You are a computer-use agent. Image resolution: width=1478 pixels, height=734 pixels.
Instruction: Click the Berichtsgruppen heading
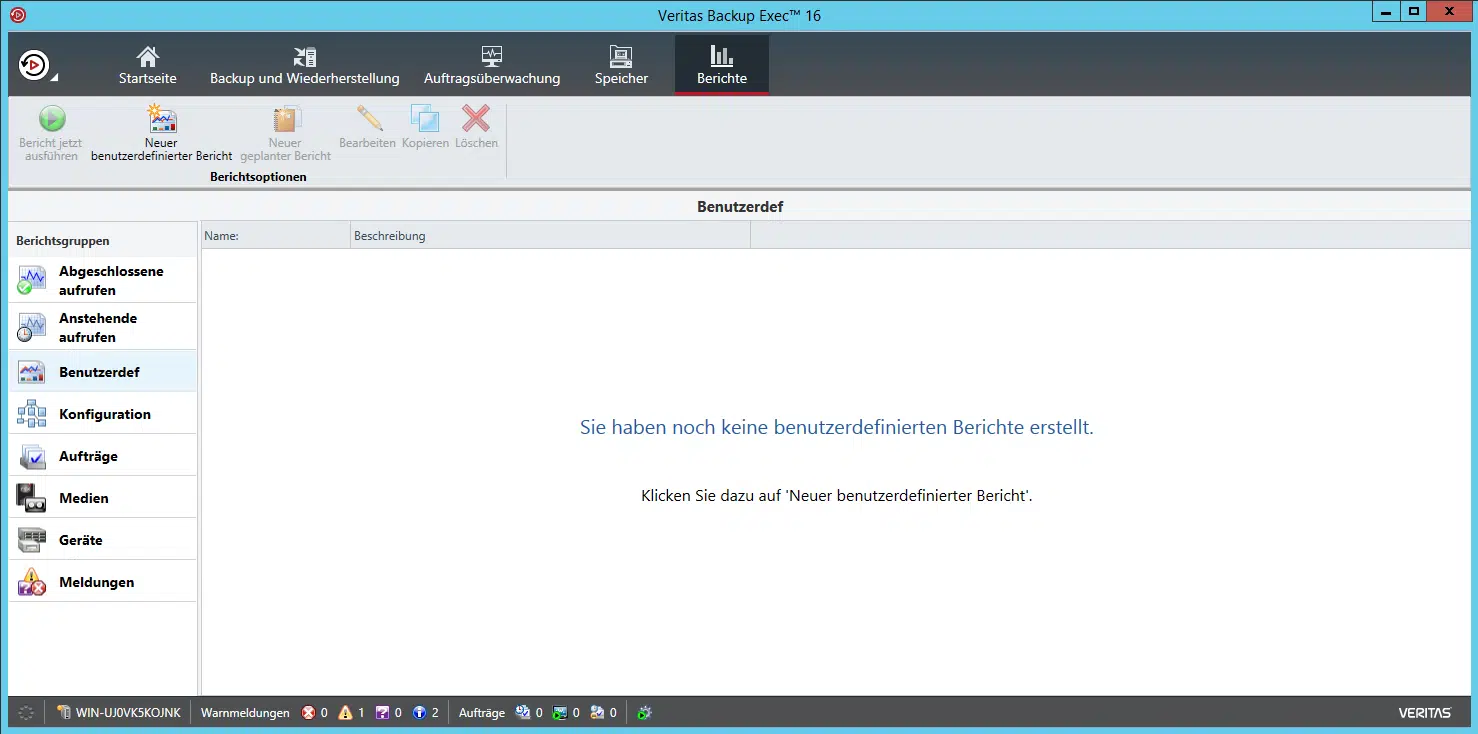(x=63, y=241)
